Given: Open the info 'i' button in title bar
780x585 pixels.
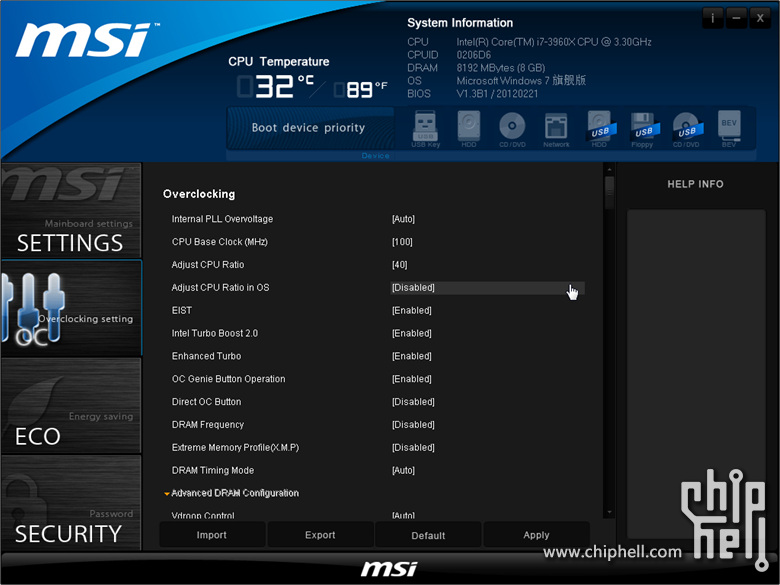Looking at the screenshot, I should (712, 18).
